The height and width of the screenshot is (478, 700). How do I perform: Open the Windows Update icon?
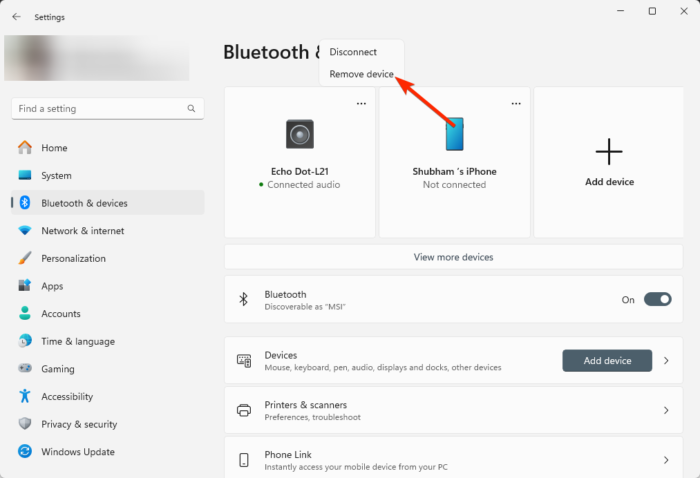[25, 452]
